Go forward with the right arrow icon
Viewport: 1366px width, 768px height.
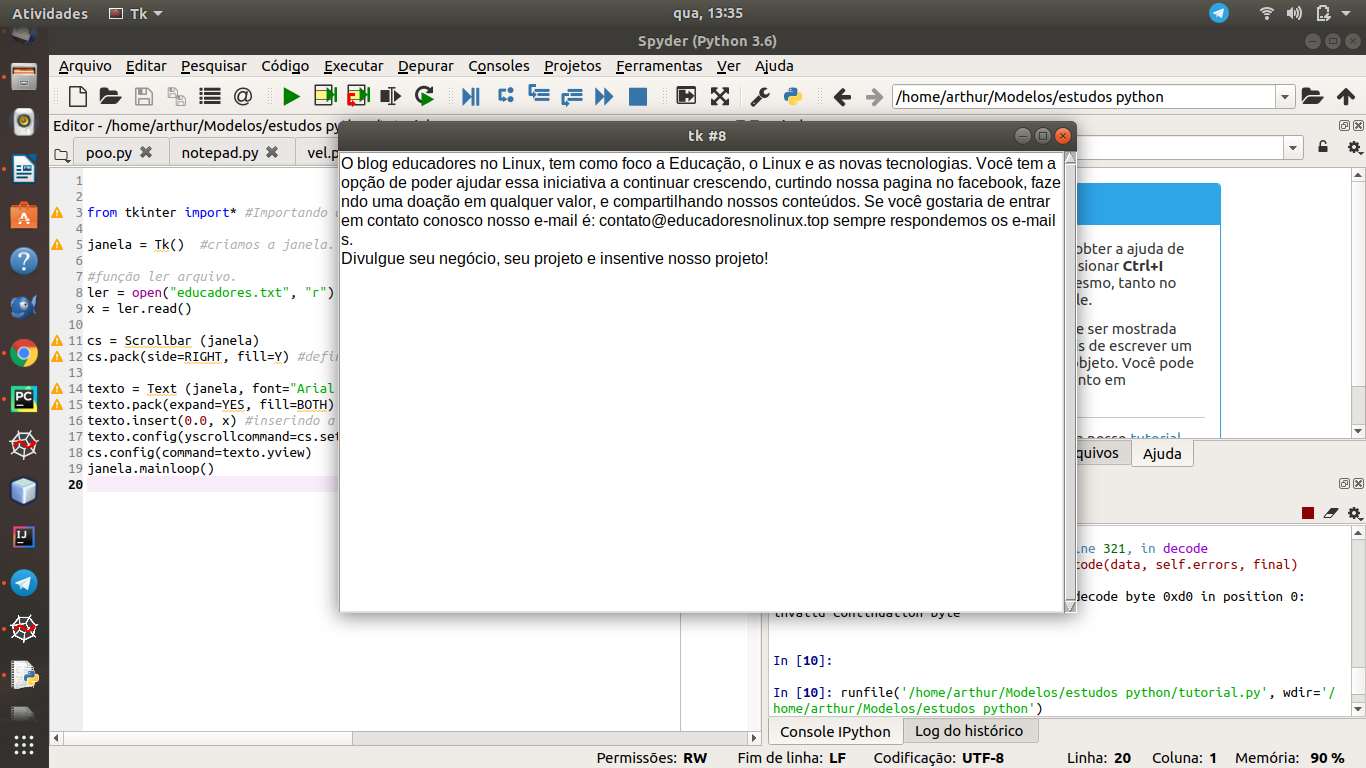pos(875,97)
